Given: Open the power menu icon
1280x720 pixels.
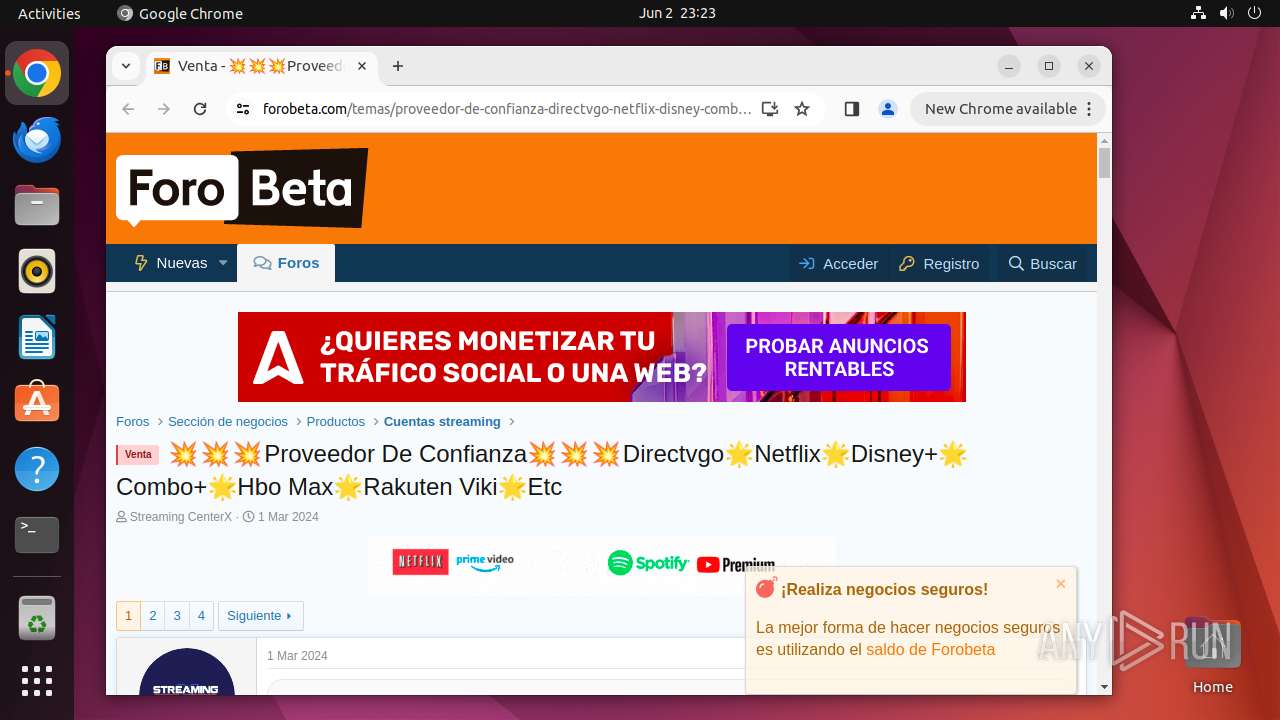Looking at the screenshot, I should (x=1254, y=13).
